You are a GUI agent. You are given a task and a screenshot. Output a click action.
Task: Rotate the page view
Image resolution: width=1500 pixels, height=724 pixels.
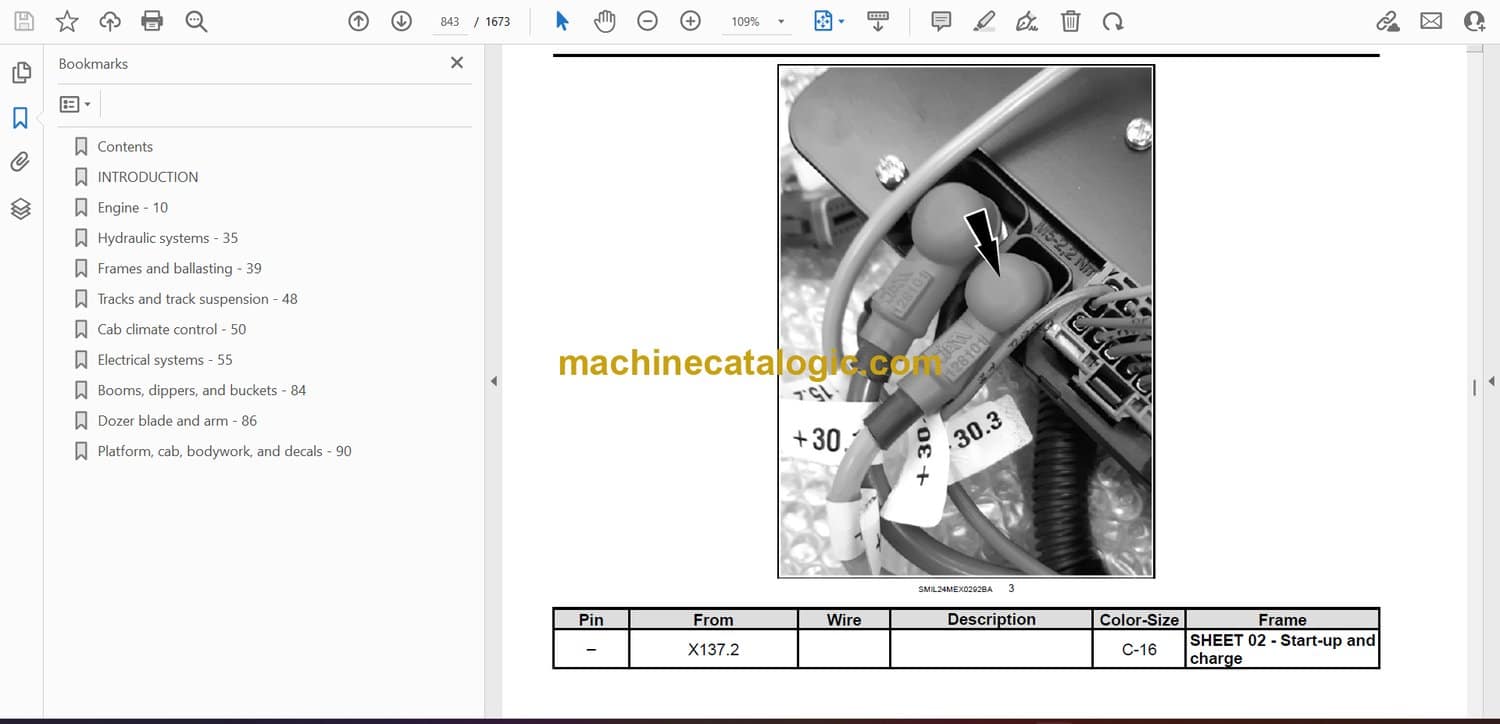pos(1113,21)
